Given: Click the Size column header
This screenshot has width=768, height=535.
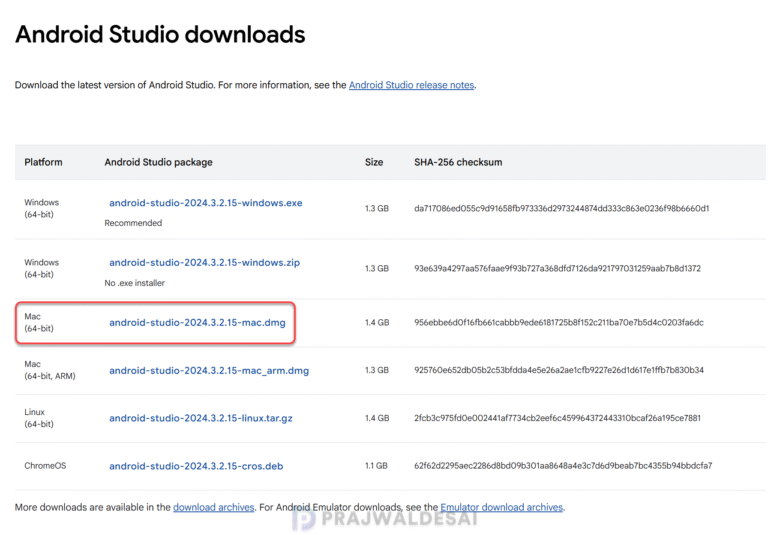Looking at the screenshot, I should (x=374, y=162).
